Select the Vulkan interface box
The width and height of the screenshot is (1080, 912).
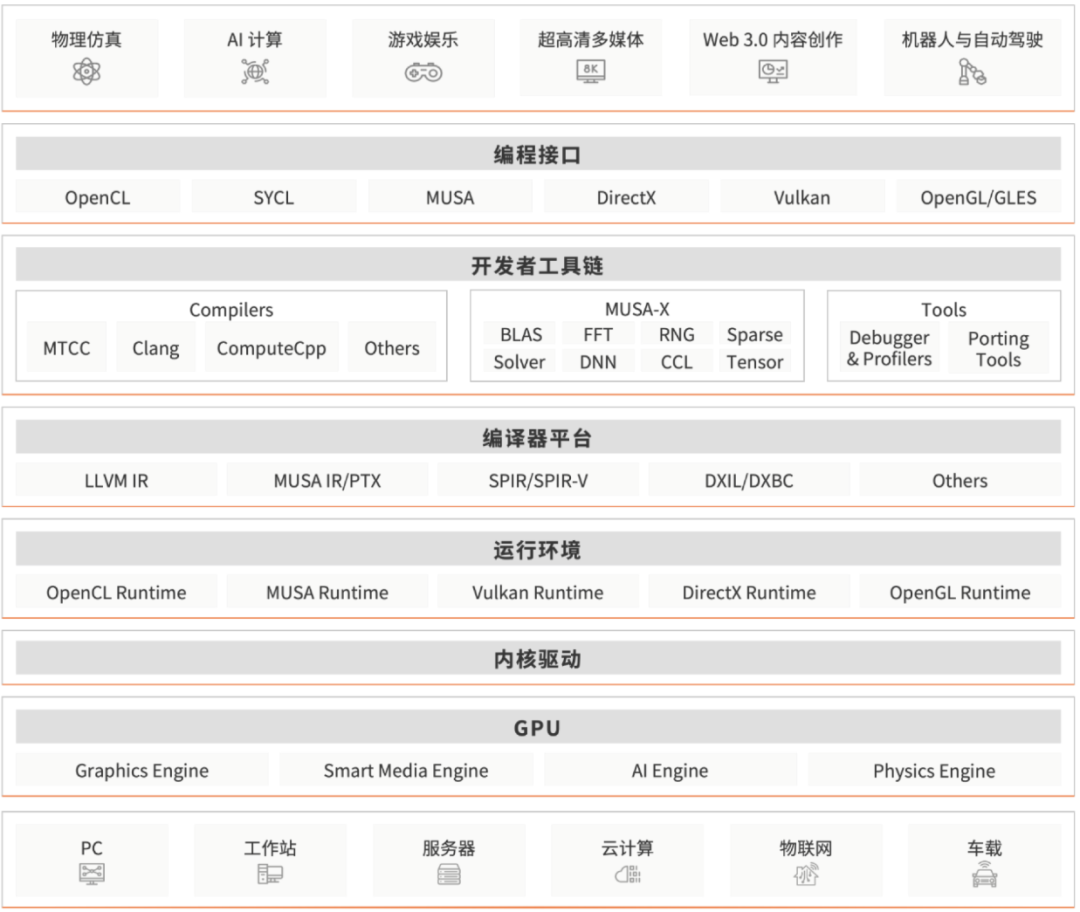pyautogui.click(x=802, y=197)
